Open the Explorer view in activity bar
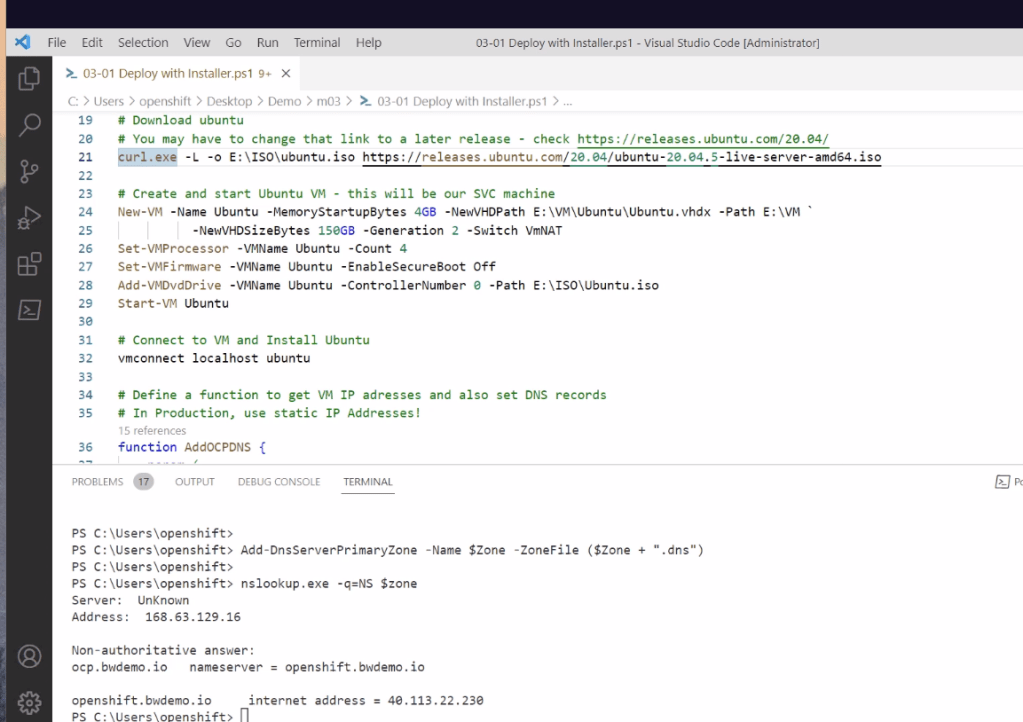The height and width of the screenshot is (722, 1023). coord(29,78)
